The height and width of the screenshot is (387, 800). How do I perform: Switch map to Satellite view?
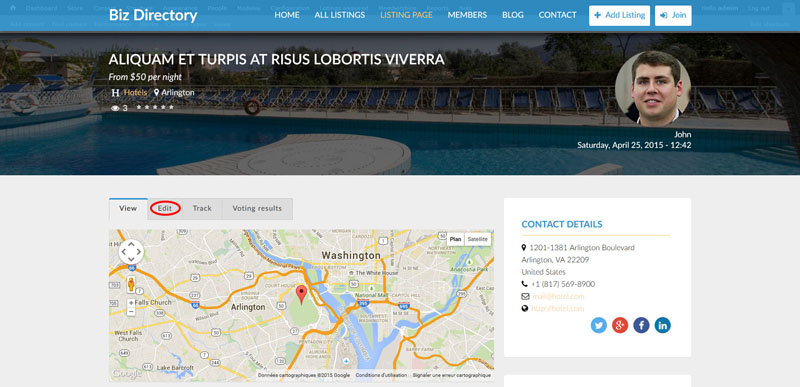pyautogui.click(x=478, y=239)
